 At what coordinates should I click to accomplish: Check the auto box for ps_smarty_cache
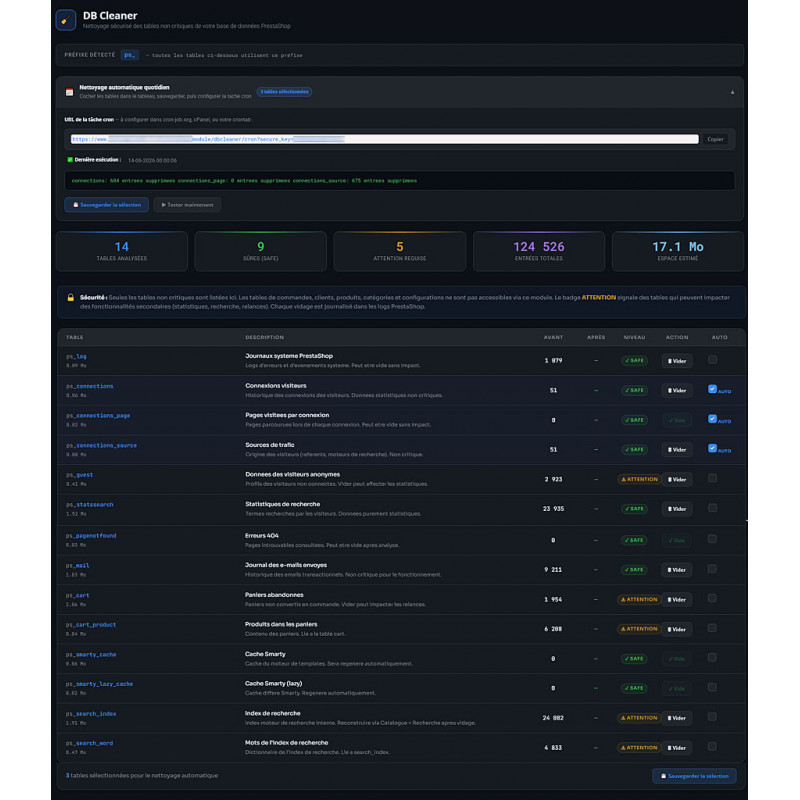712,658
